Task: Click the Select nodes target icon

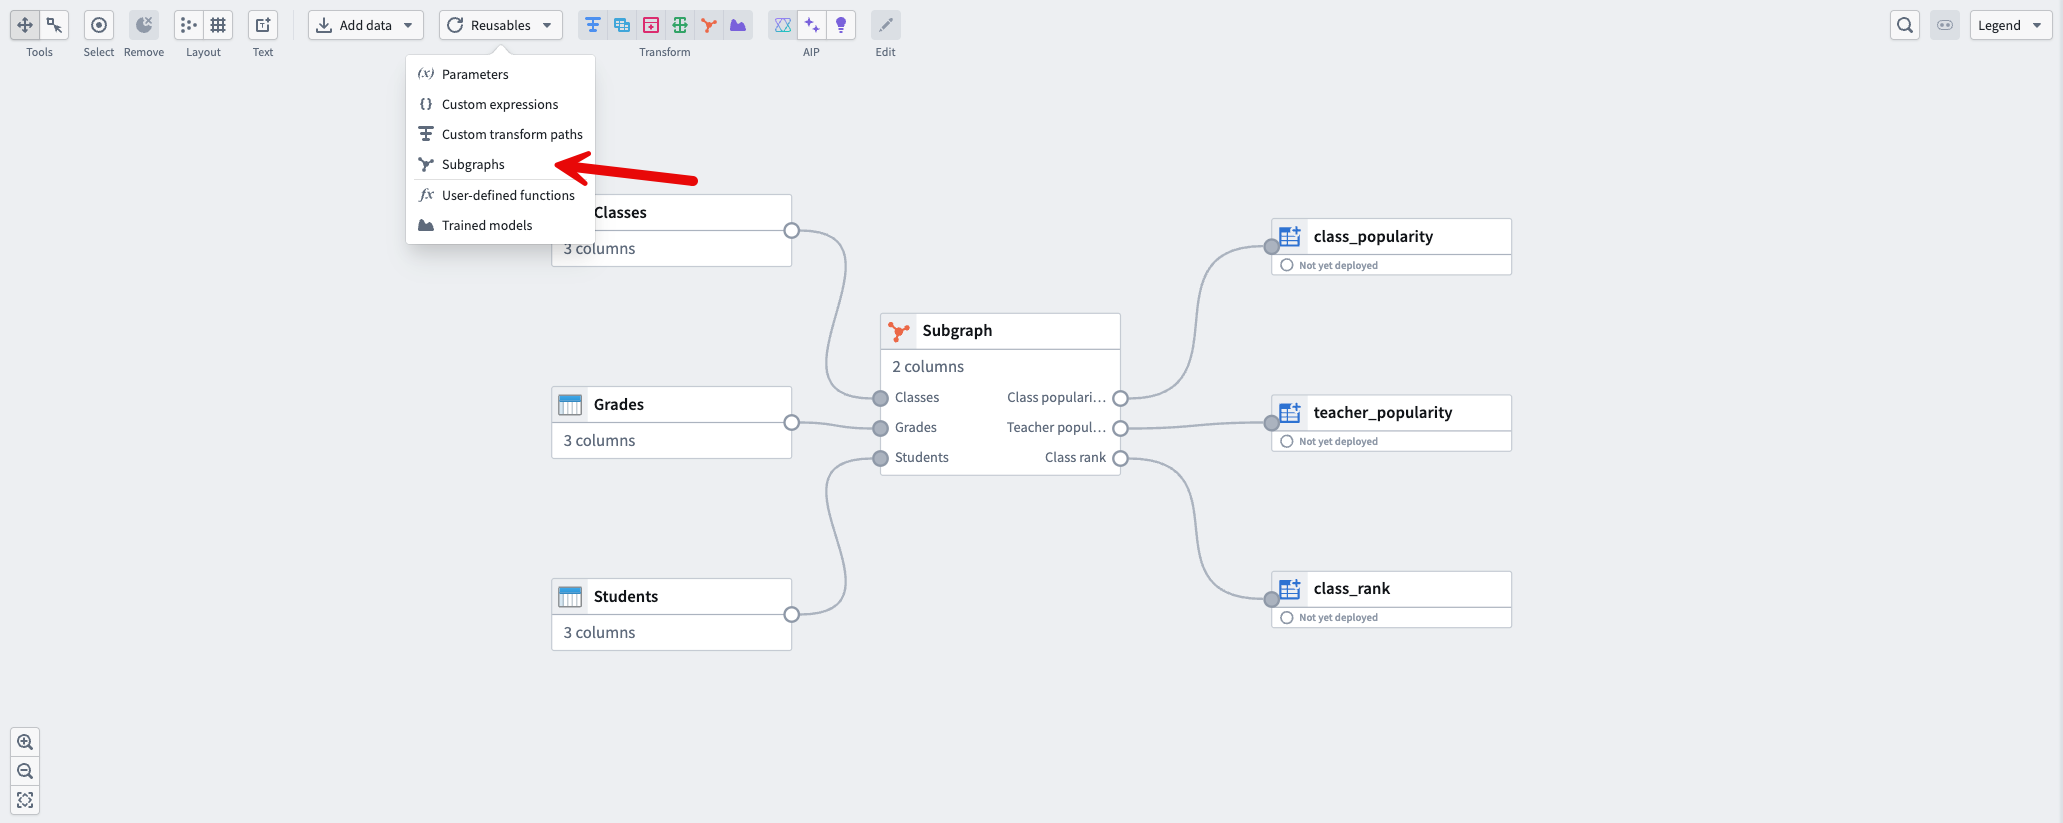Action: (x=99, y=25)
